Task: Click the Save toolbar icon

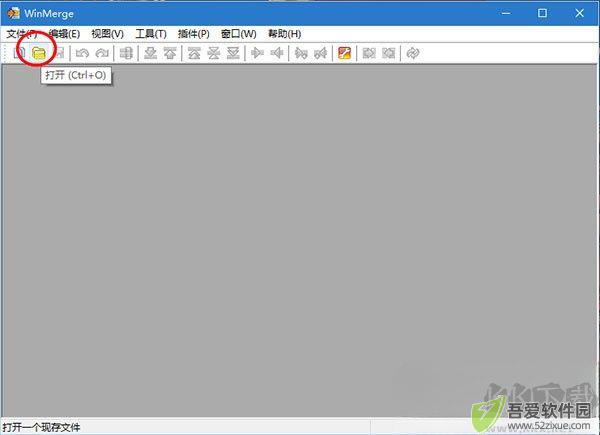Action: pyautogui.click(x=59, y=53)
